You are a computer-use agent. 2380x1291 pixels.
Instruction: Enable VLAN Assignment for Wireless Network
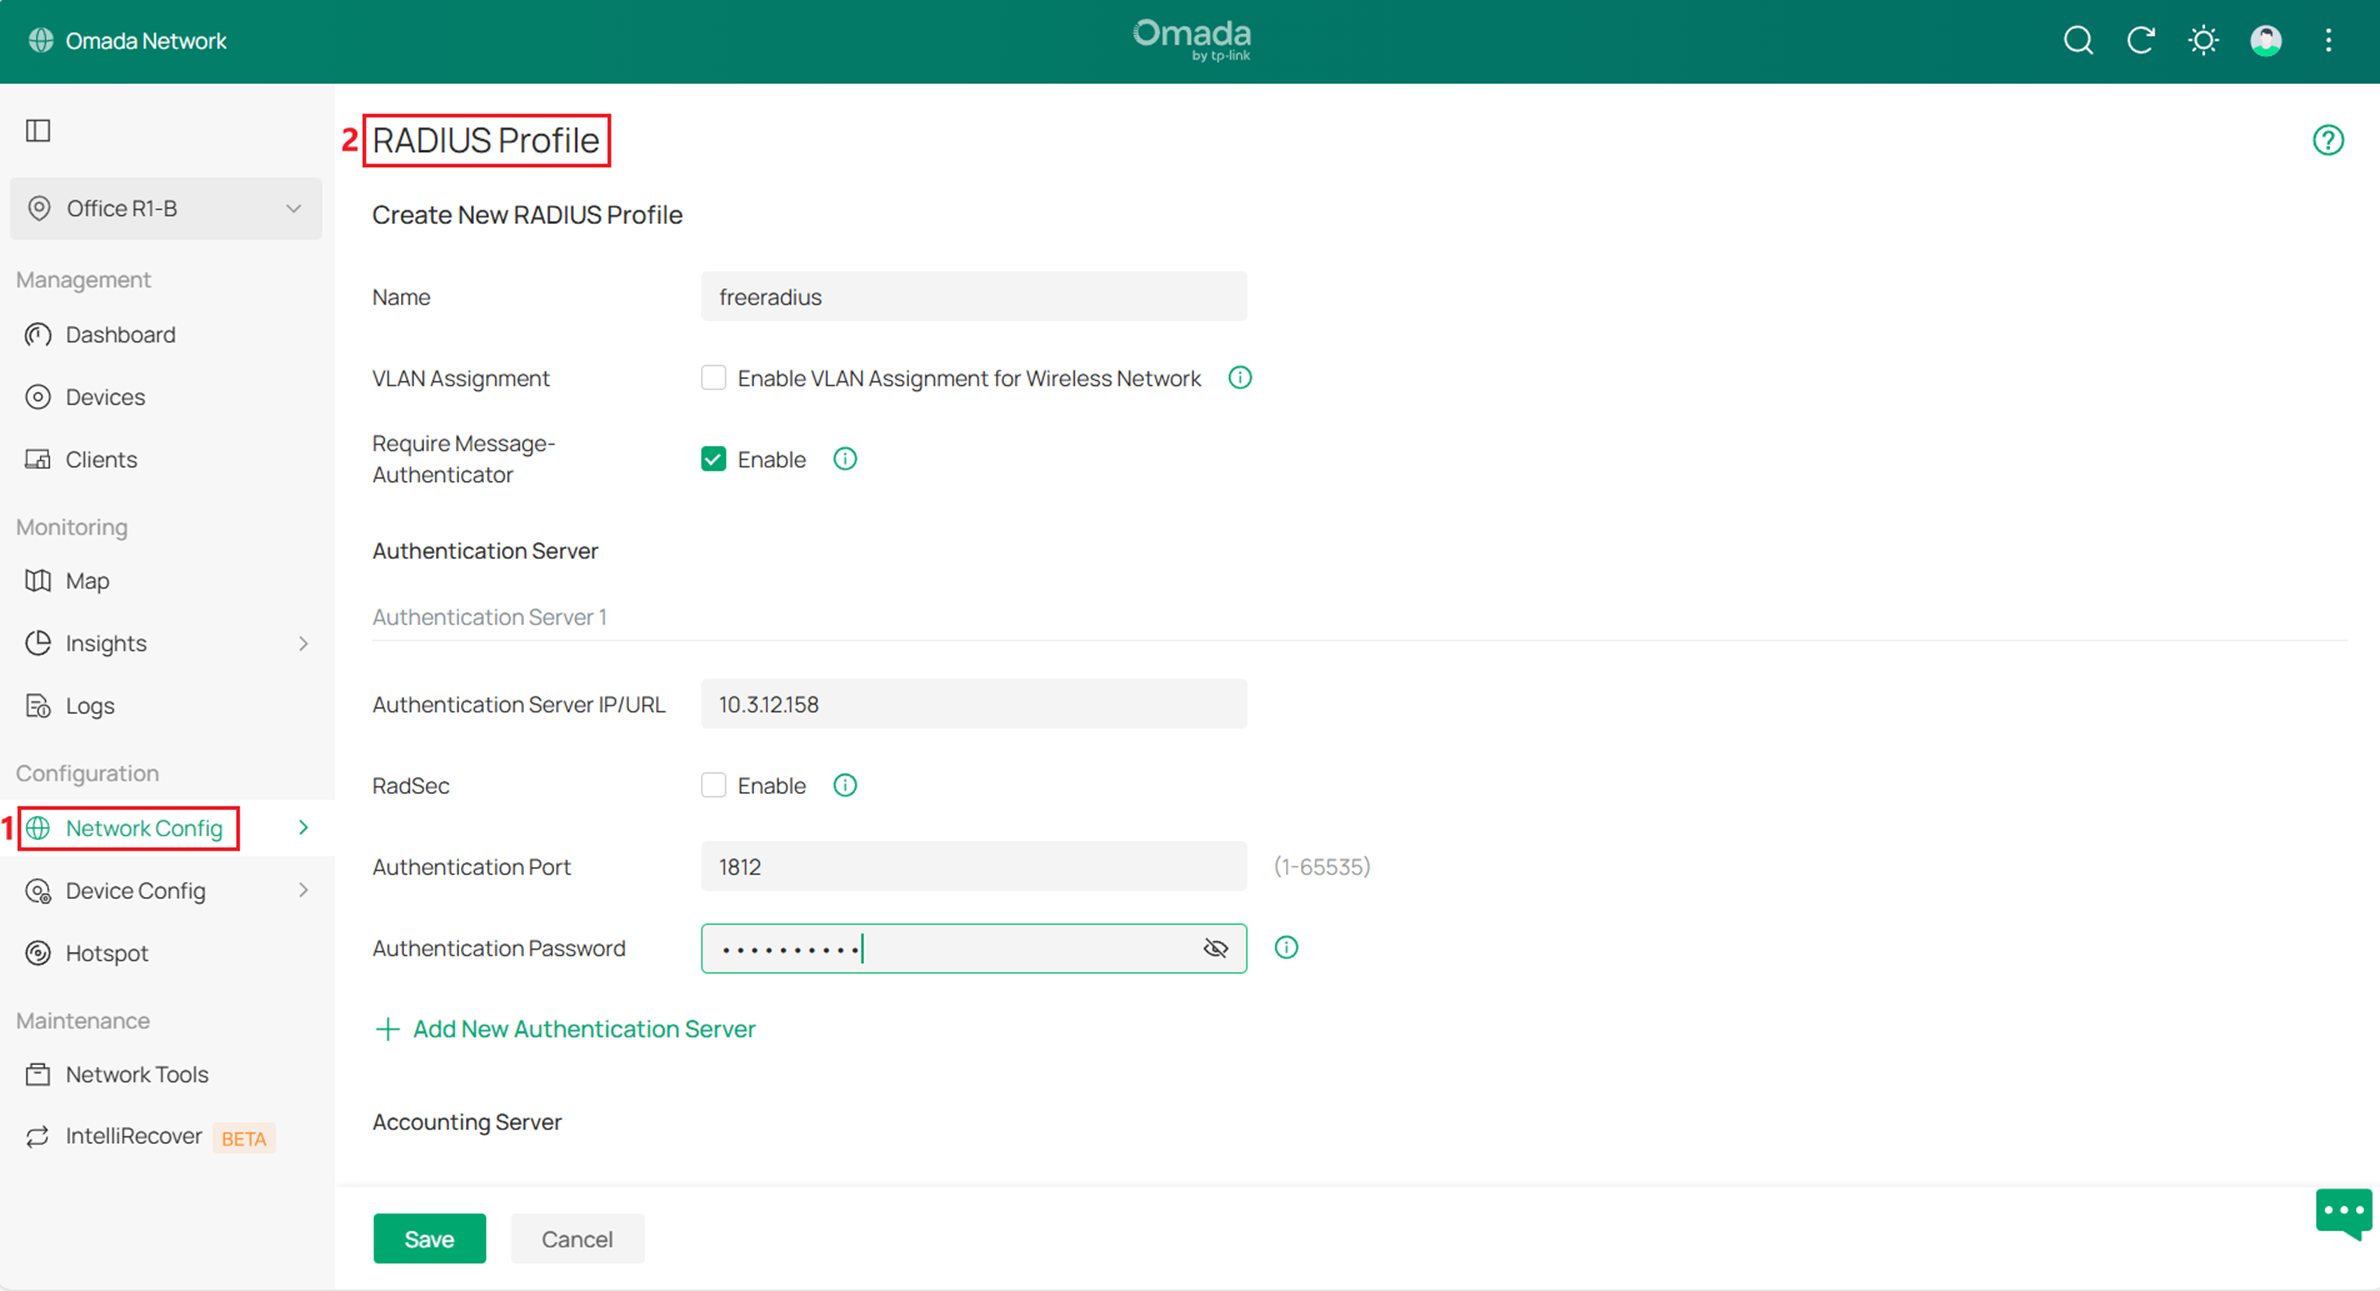point(713,377)
